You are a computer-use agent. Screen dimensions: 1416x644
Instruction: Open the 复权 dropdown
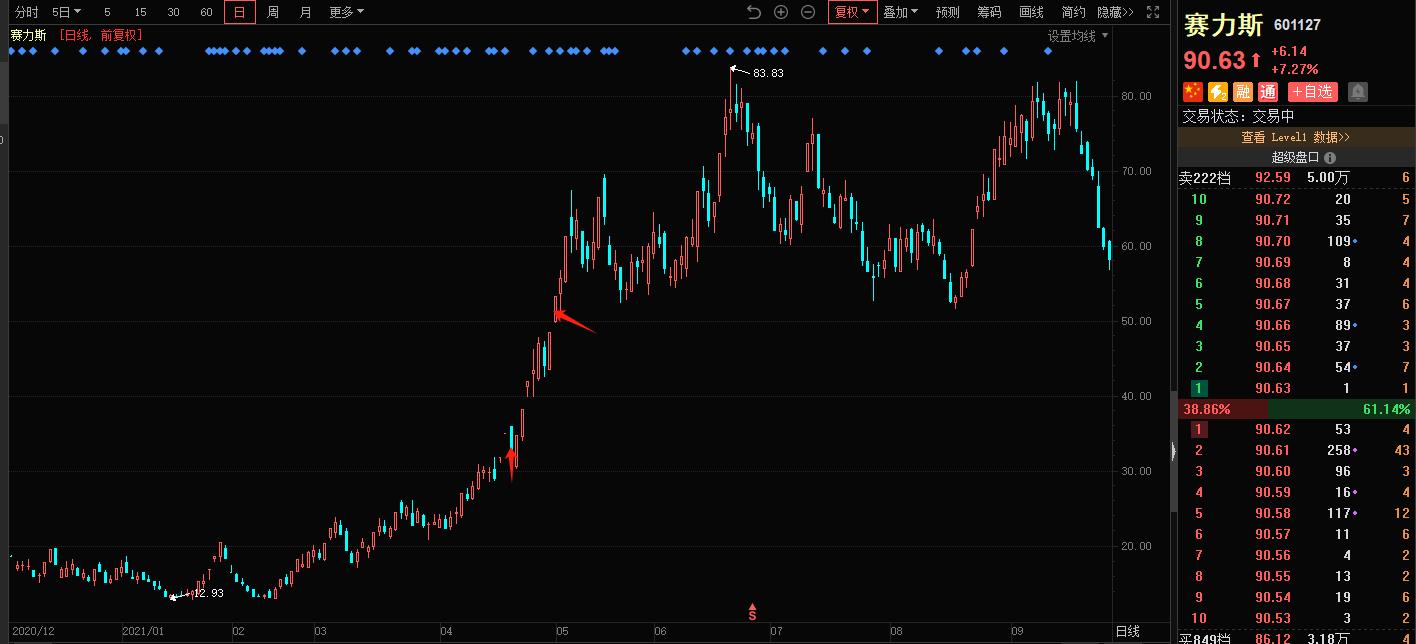[x=852, y=12]
